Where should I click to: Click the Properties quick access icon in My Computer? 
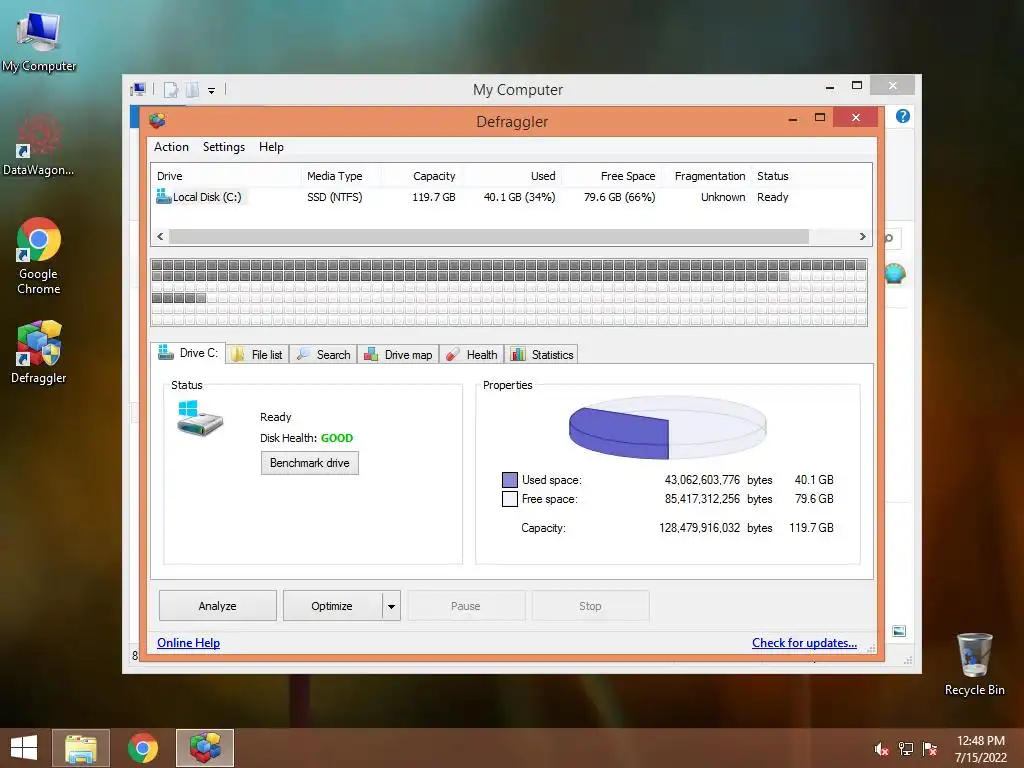pyautogui.click(x=170, y=89)
